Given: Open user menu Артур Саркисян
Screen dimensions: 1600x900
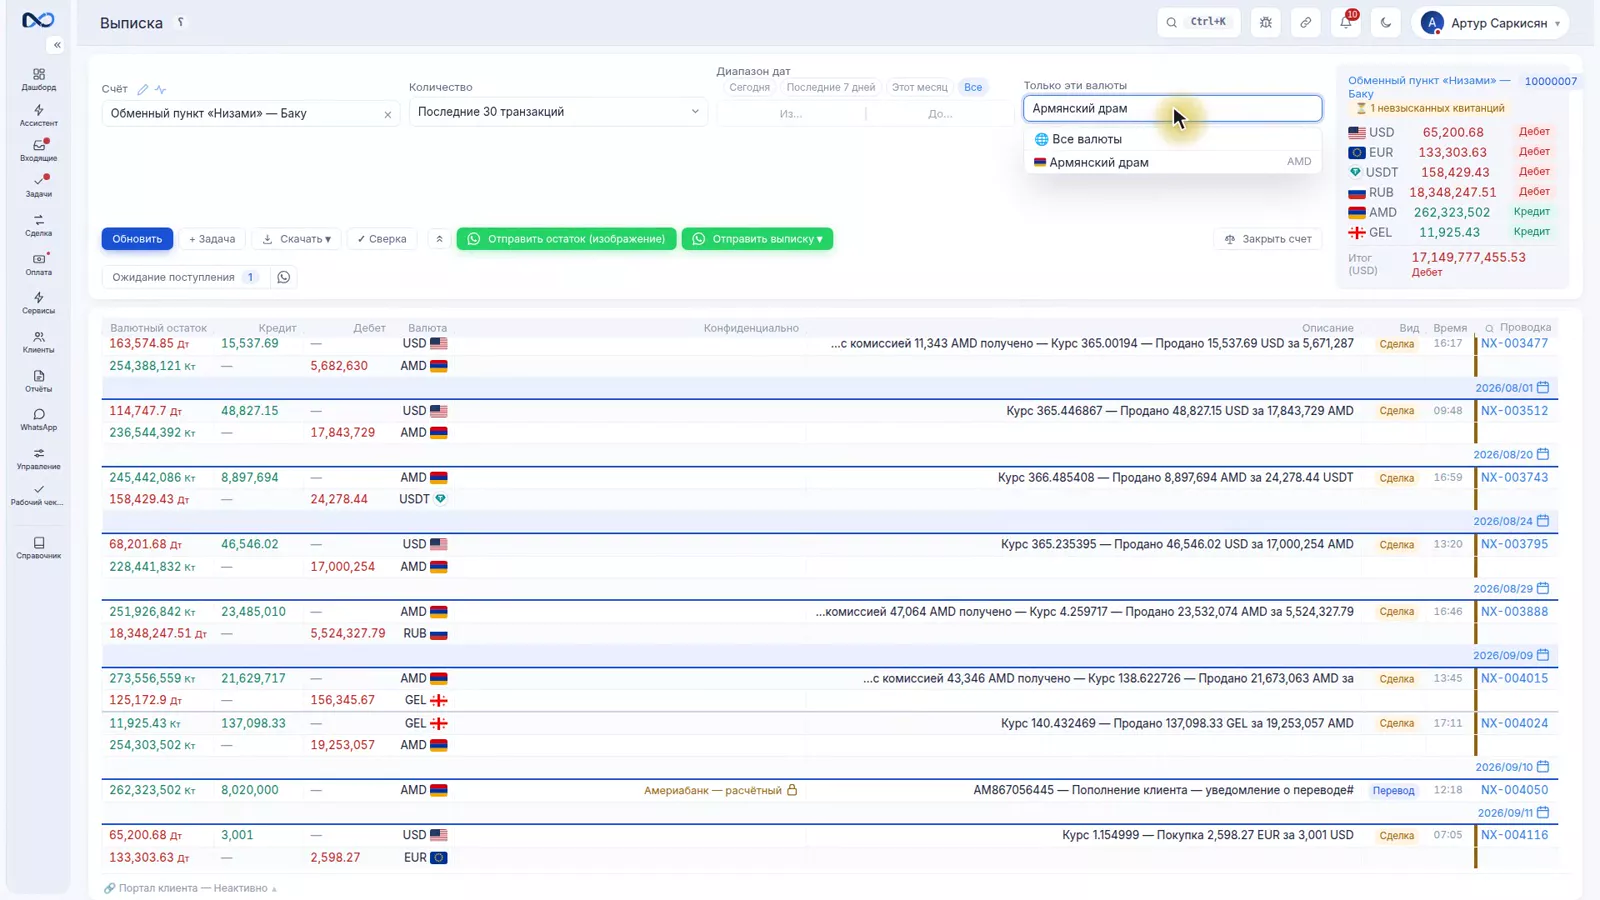Looking at the screenshot, I should 1490,22.
